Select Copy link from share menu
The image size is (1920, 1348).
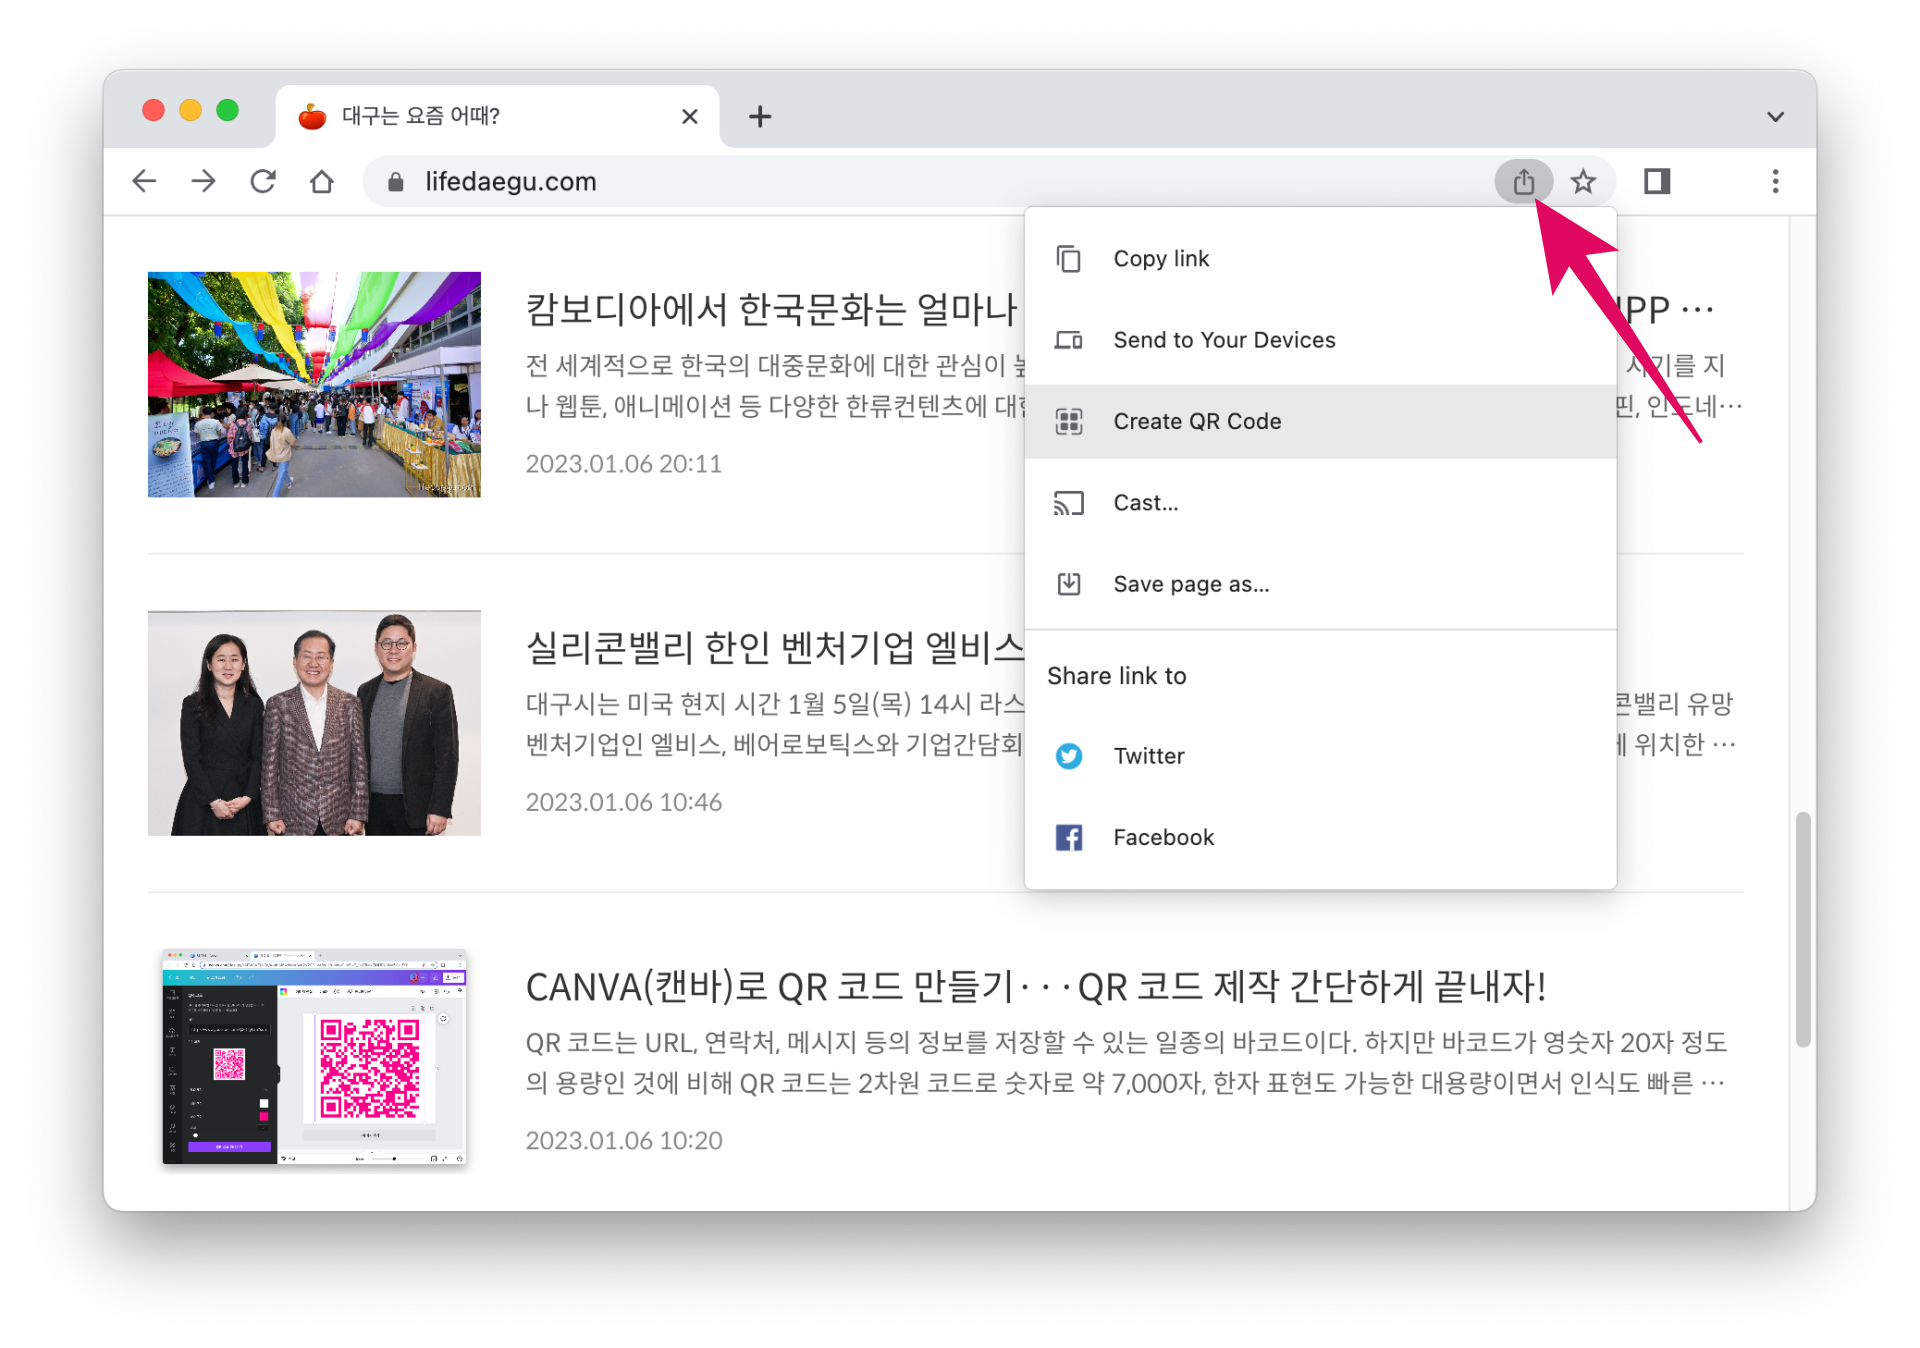pos(1160,258)
